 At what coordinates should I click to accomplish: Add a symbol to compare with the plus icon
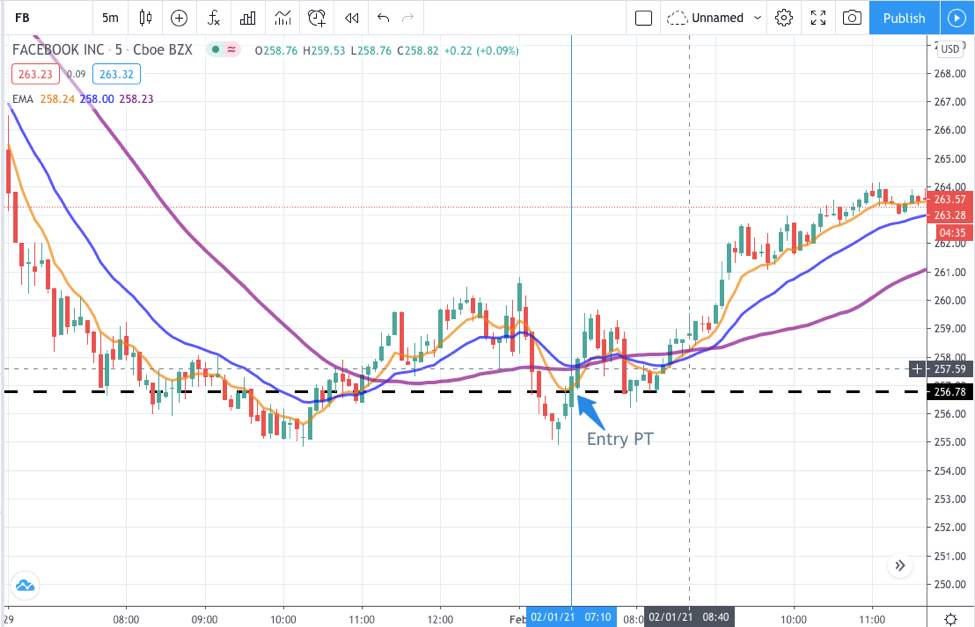click(179, 18)
